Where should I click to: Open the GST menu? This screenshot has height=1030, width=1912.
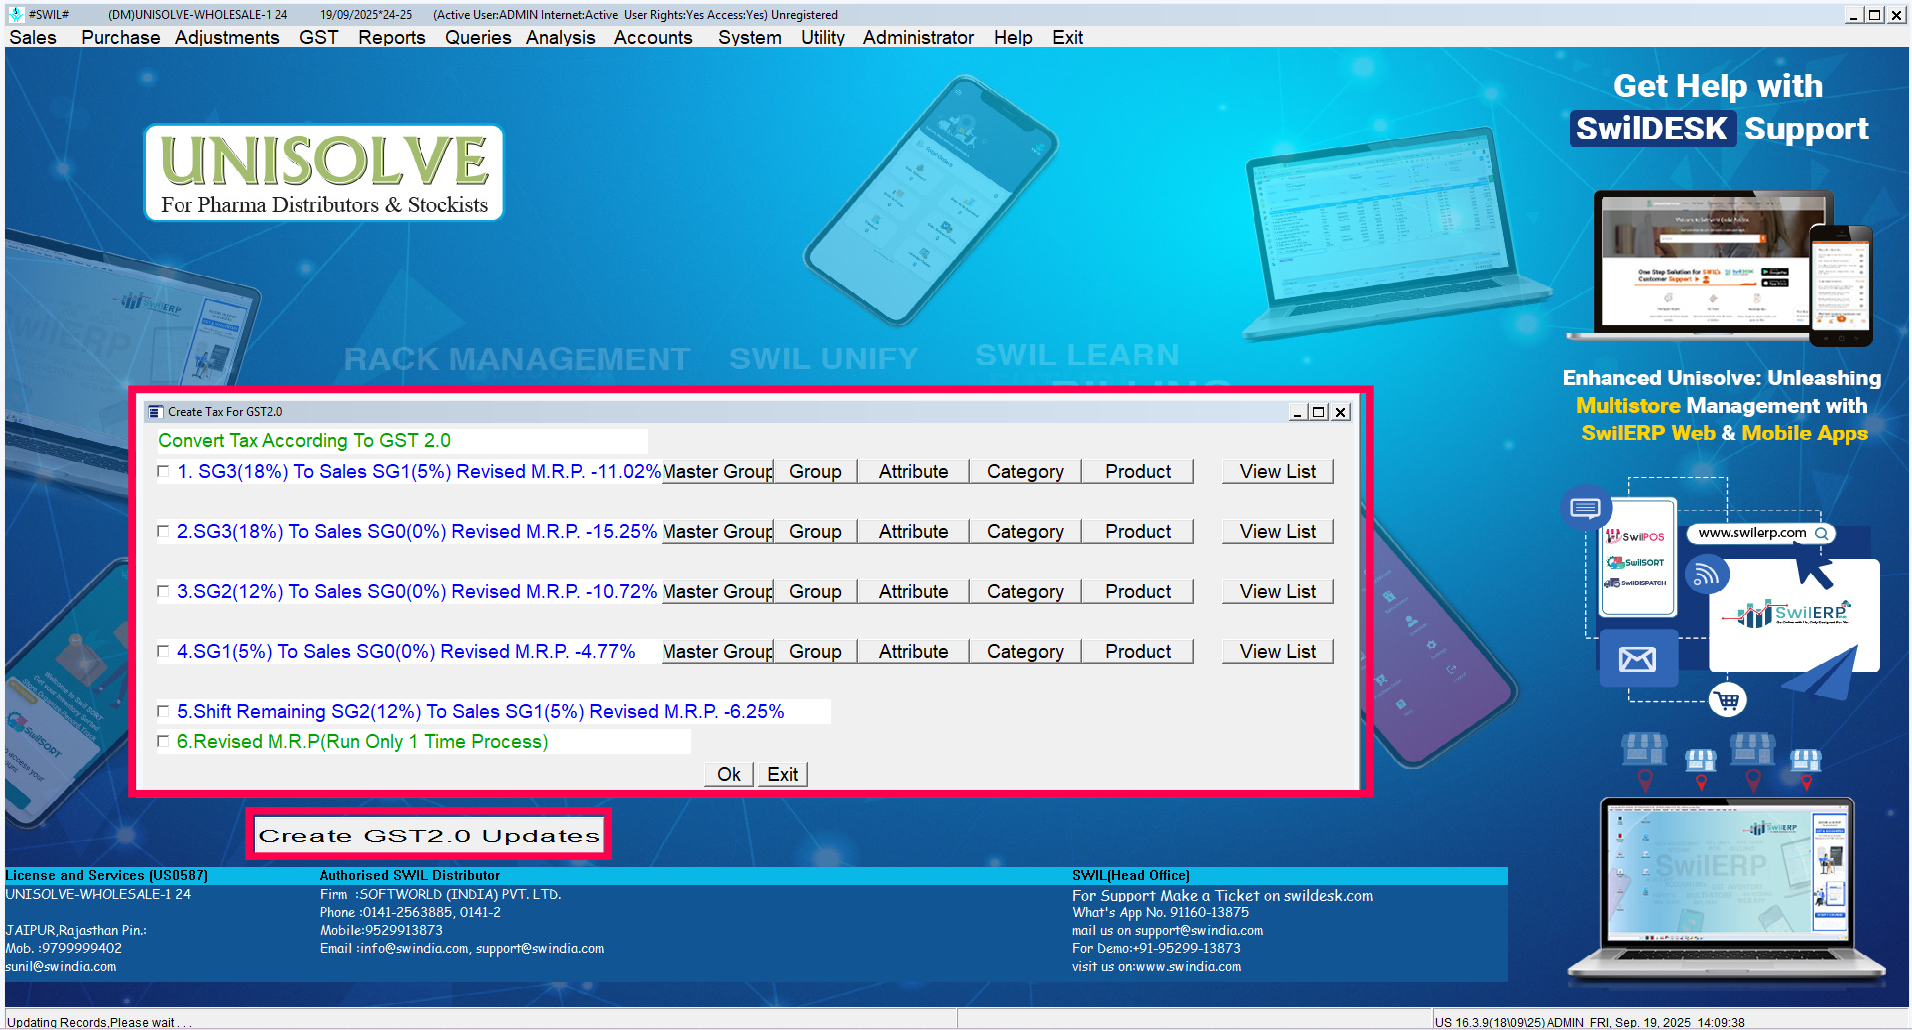[x=318, y=37]
